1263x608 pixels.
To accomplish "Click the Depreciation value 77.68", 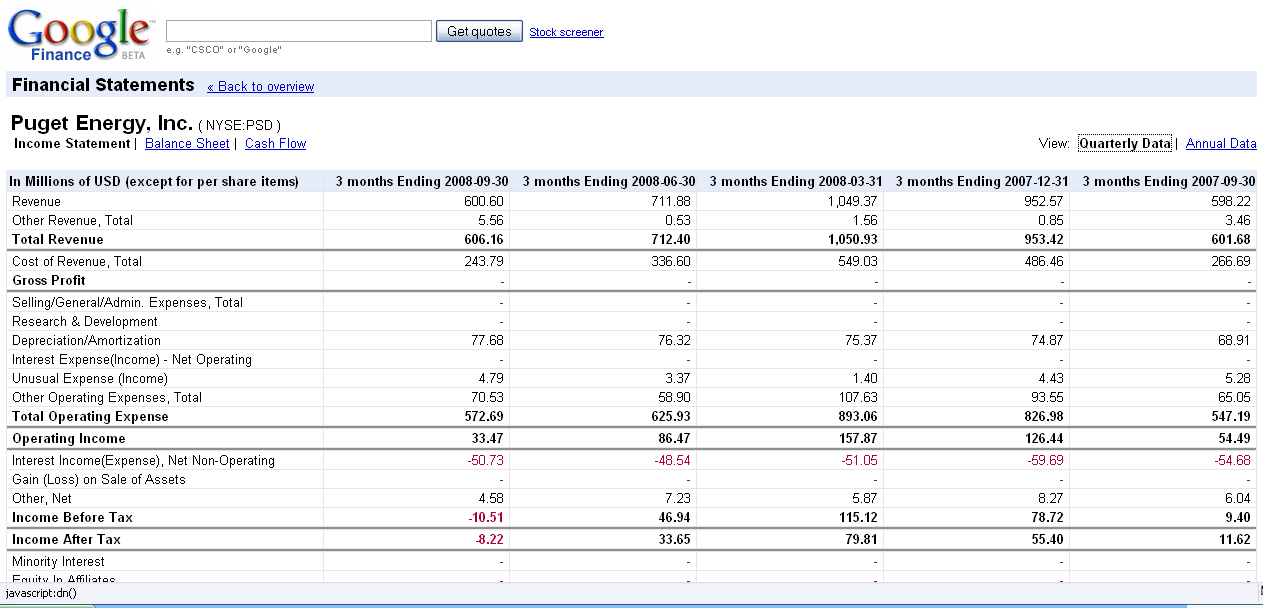I will [x=488, y=340].
